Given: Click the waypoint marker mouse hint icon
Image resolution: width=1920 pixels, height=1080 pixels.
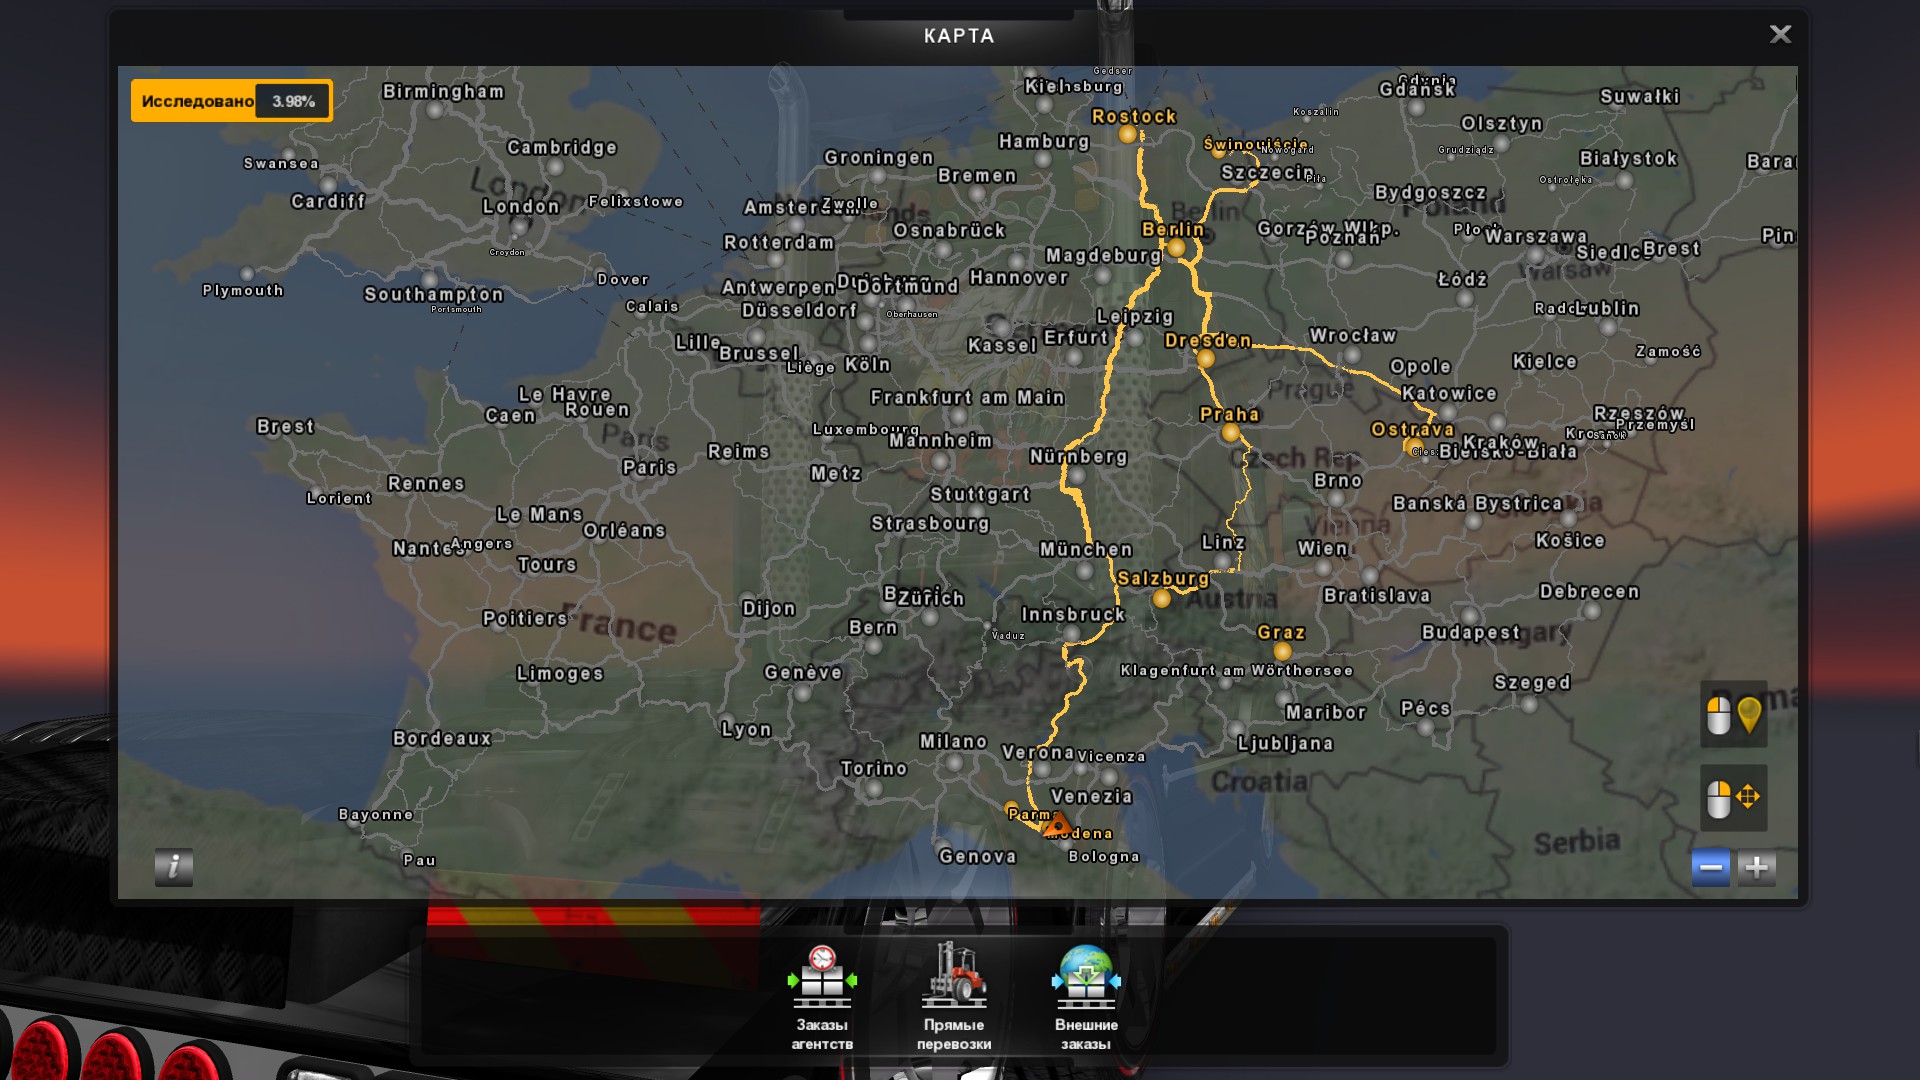Looking at the screenshot, I should (1734, 714).
